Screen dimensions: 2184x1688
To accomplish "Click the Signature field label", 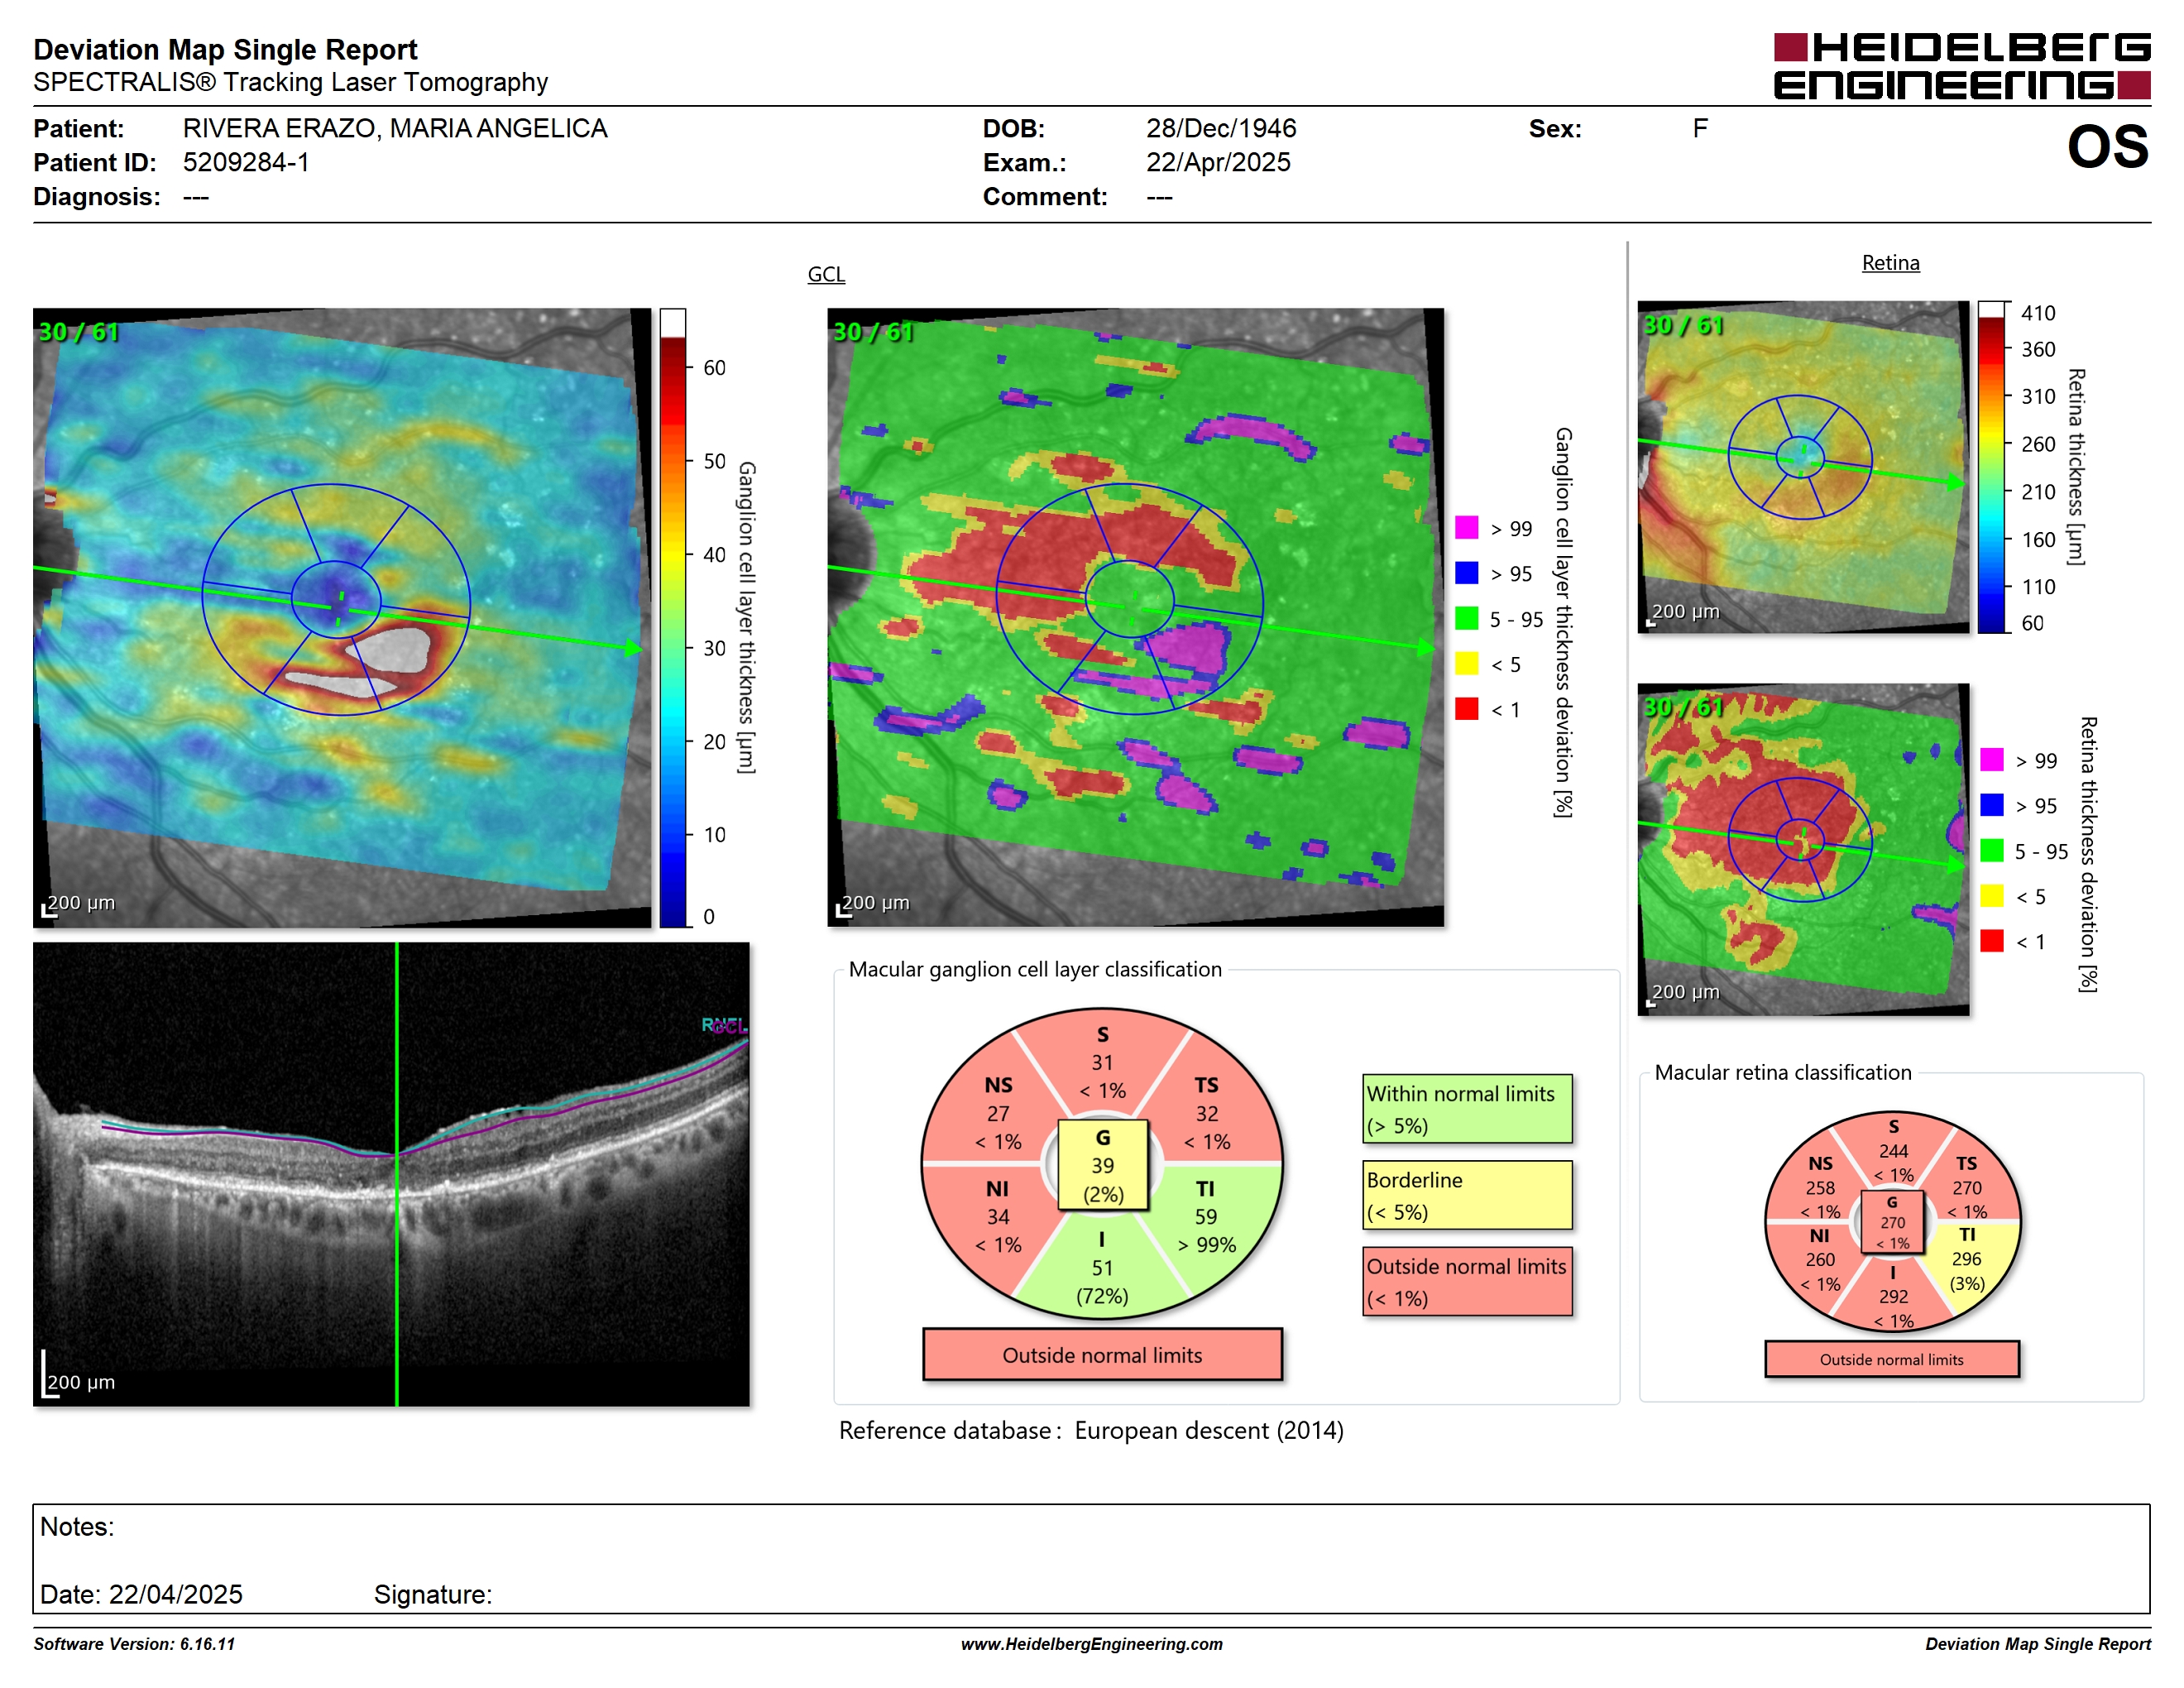I will [433, 1594].
